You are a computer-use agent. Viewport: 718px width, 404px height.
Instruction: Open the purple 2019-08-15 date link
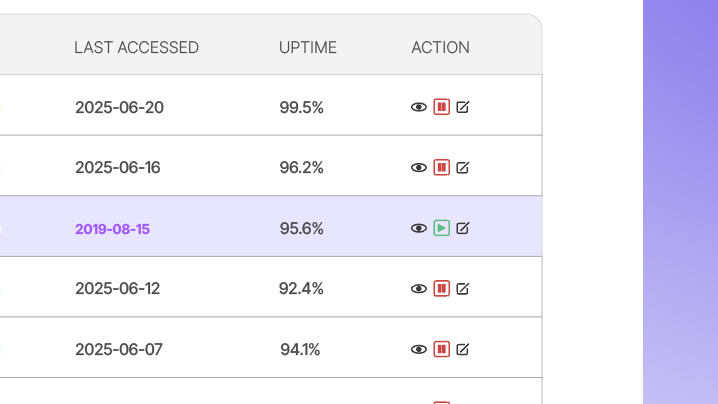pos(112,229)
